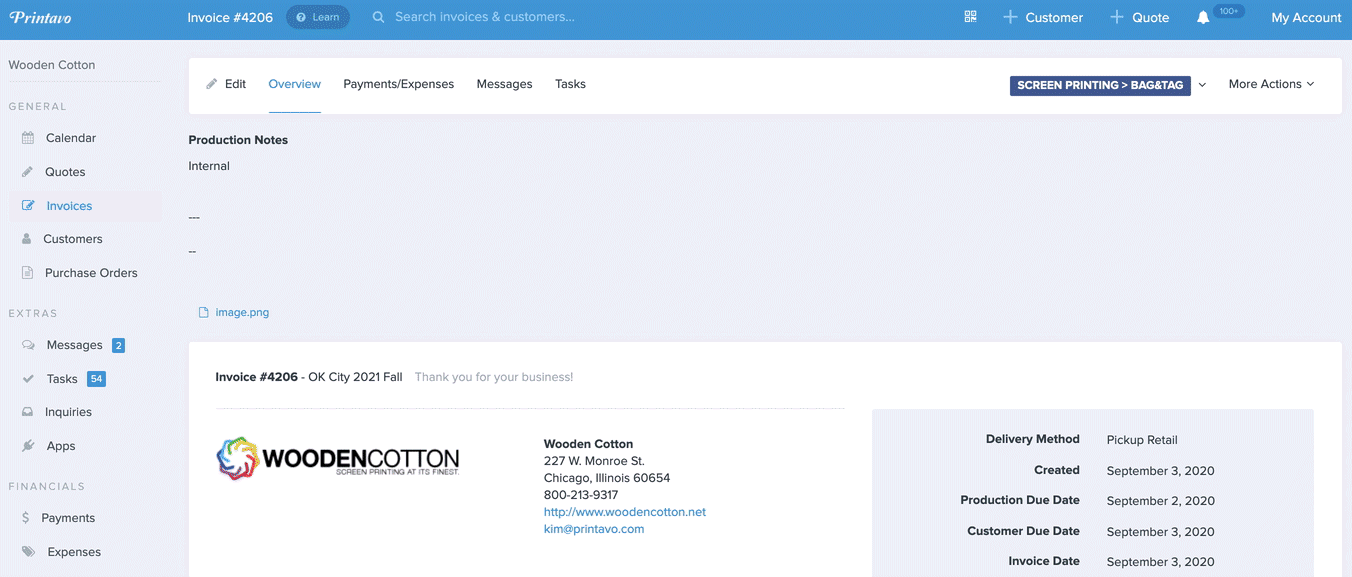Click the tasks count badge 54
1352x577 pixels.
96,379
